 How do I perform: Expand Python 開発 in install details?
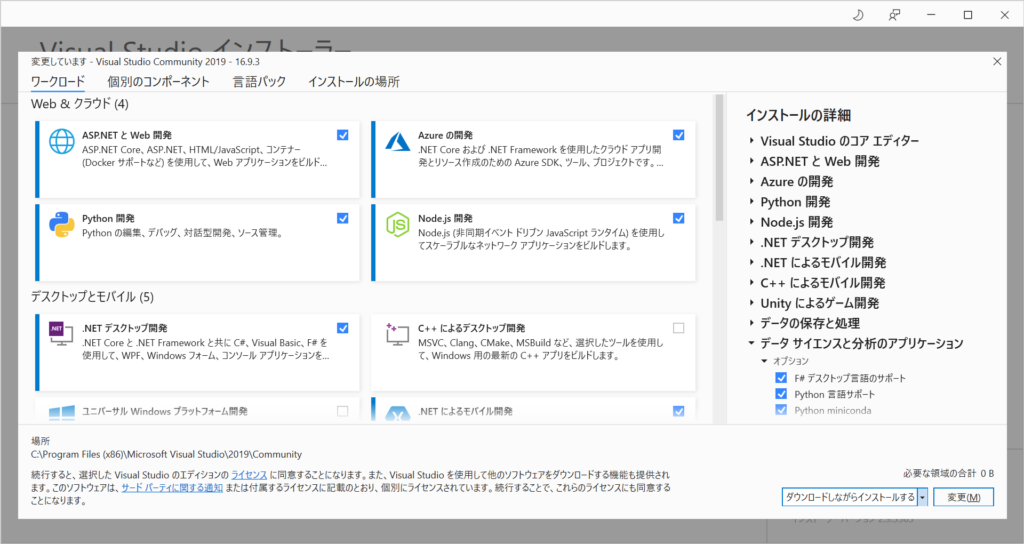(x=752, y=201)
